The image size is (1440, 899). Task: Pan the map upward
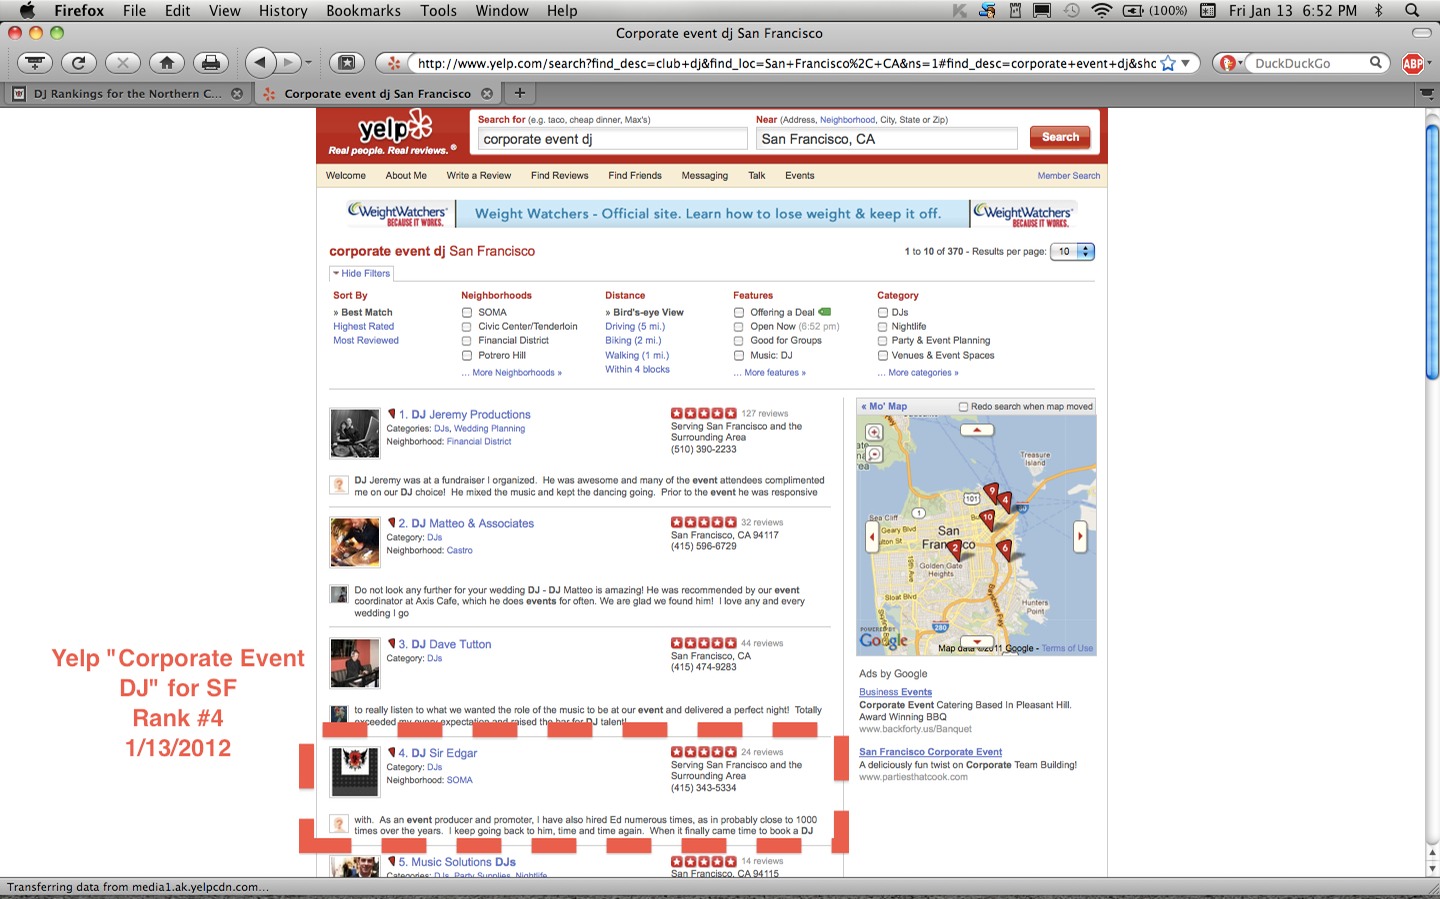point(977,430)
